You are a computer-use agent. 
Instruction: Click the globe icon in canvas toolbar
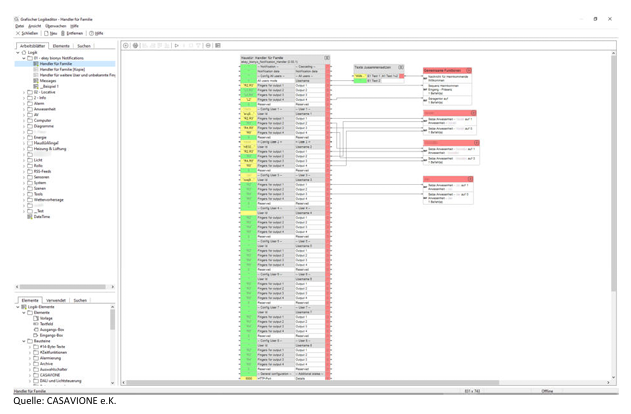point(135,45)
